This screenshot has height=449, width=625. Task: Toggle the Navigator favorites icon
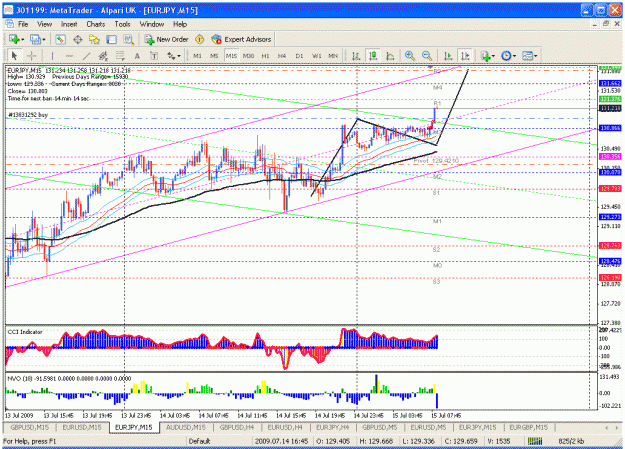tap(94, 39)
